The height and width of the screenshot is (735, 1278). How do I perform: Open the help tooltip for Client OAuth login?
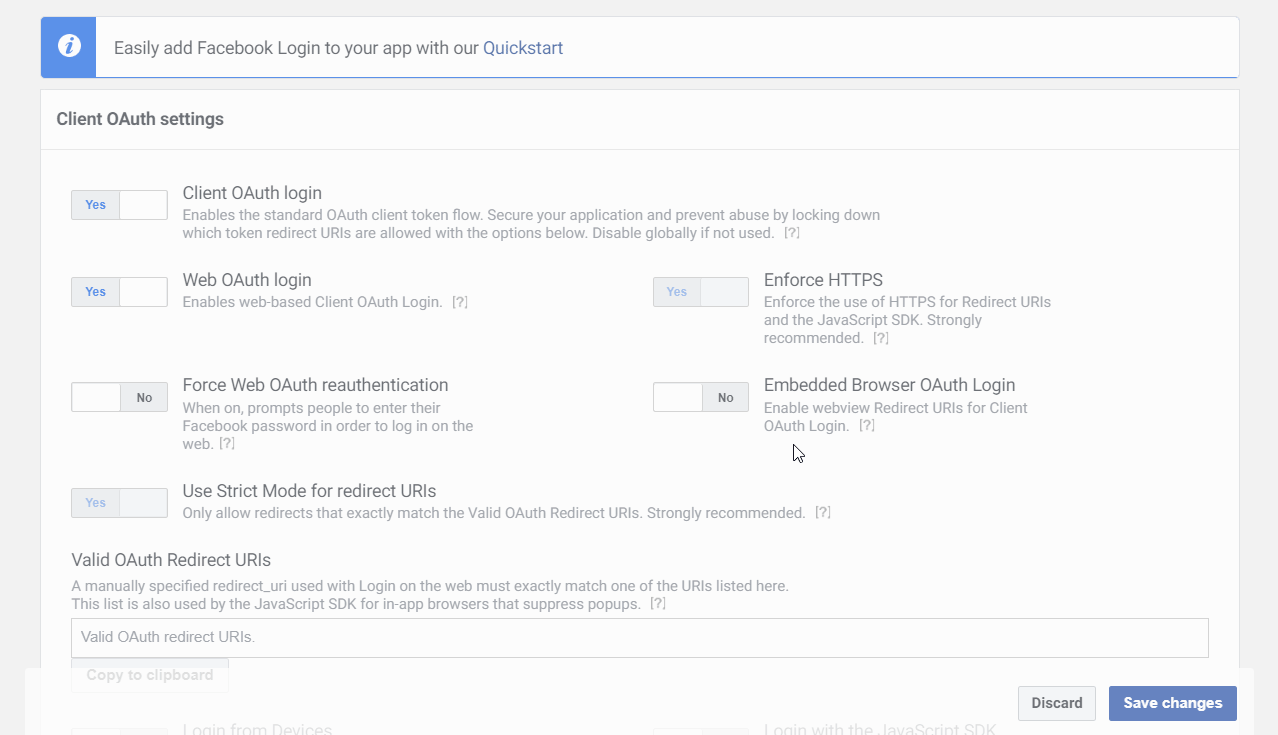[791, 233]
